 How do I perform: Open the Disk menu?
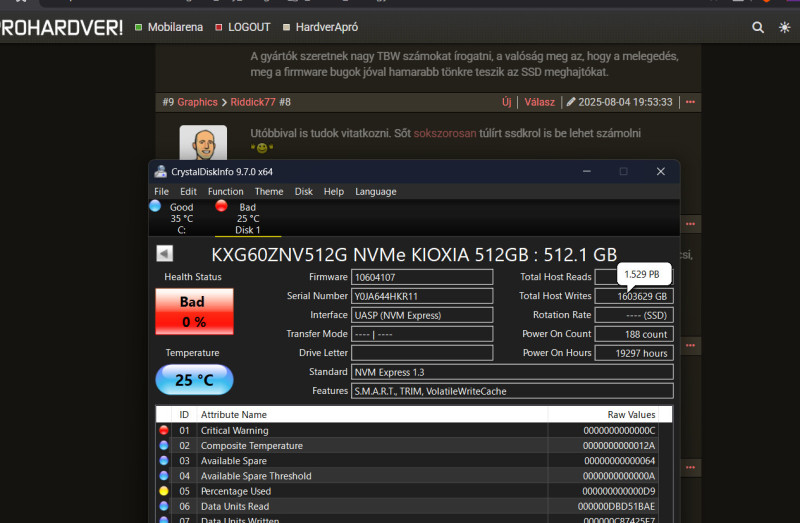click(x=304, y=191)
